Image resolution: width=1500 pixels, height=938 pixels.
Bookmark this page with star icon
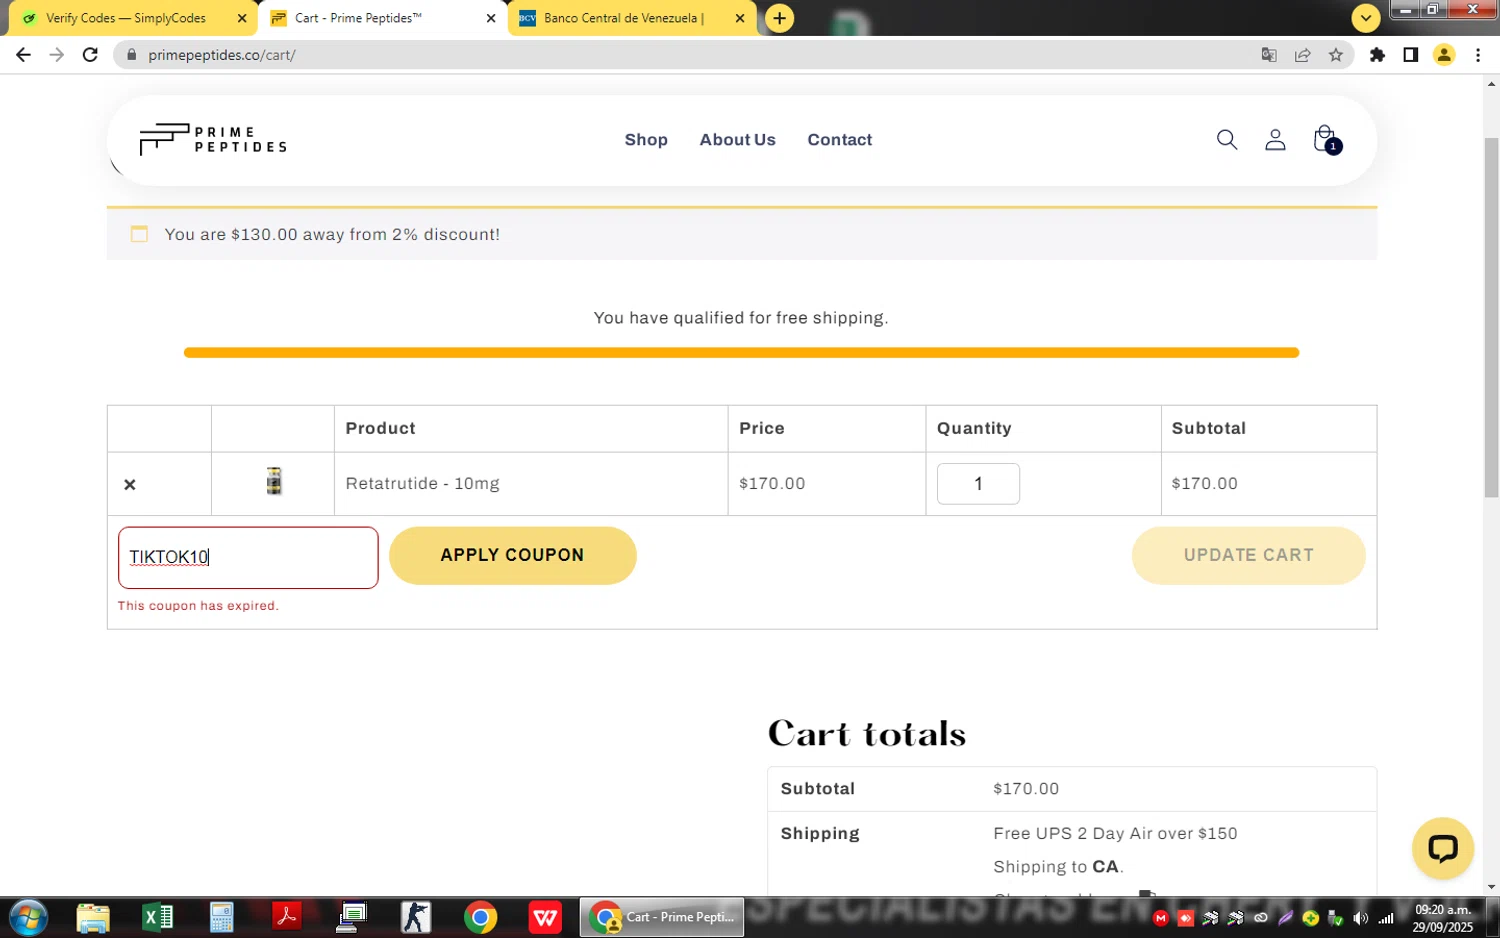(1336, 55)
